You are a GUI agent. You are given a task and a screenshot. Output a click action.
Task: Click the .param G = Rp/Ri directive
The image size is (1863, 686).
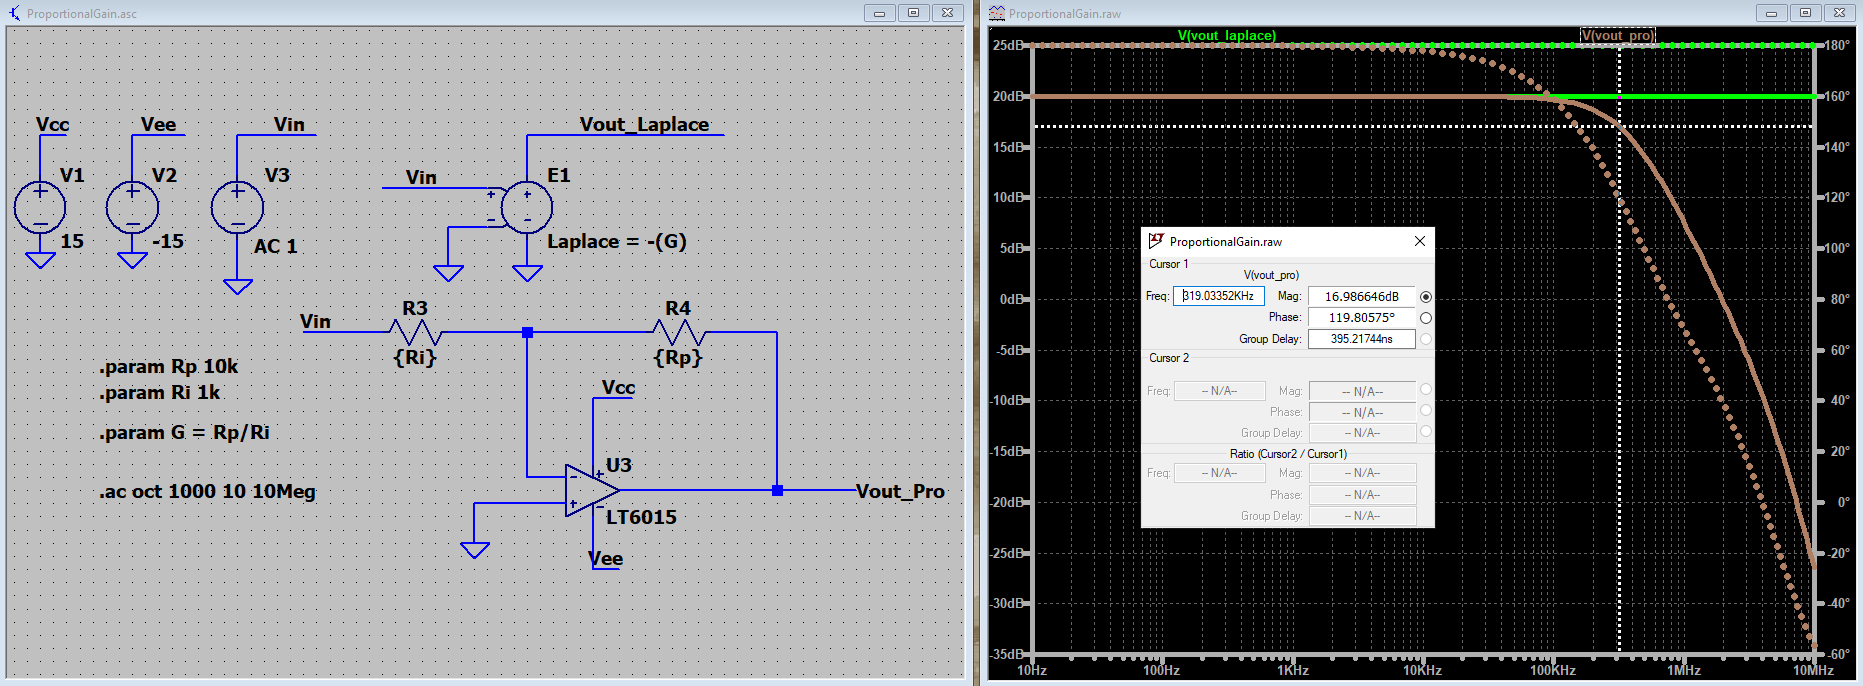tap(184, 433)
